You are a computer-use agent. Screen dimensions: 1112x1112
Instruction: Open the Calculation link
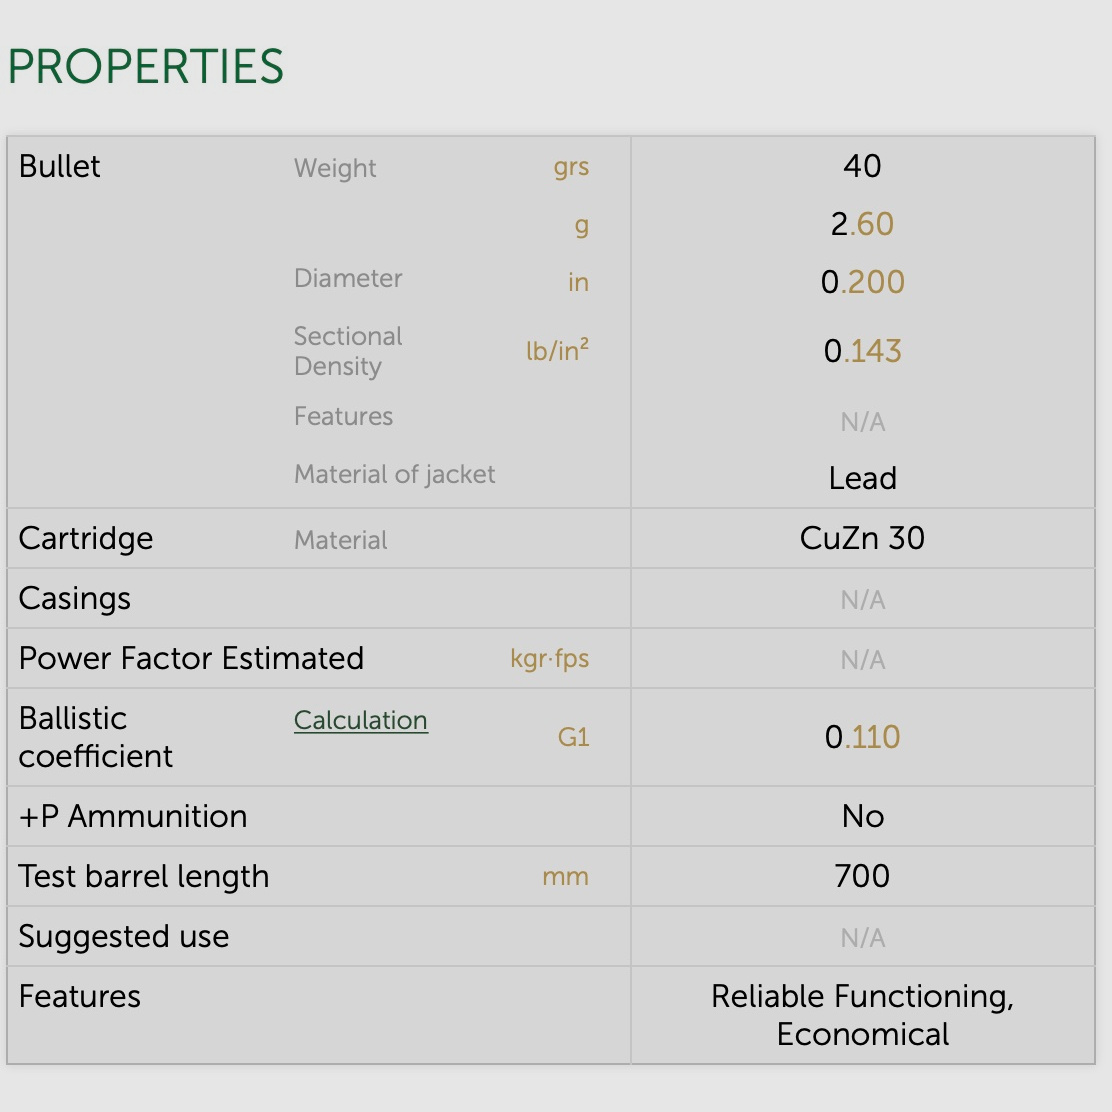point(360,720)
